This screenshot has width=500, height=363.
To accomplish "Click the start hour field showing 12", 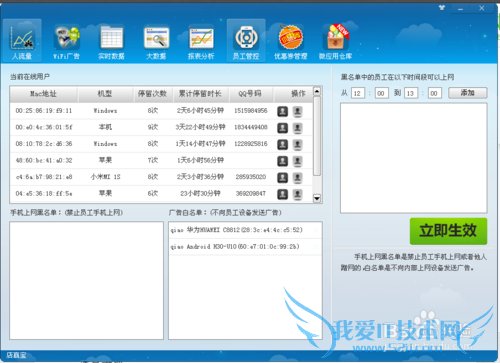I will 358,93.
